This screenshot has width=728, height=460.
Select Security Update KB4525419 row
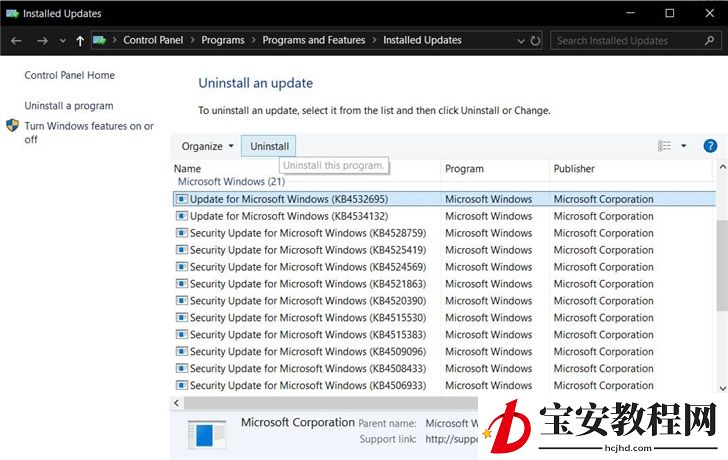point(444,250)
